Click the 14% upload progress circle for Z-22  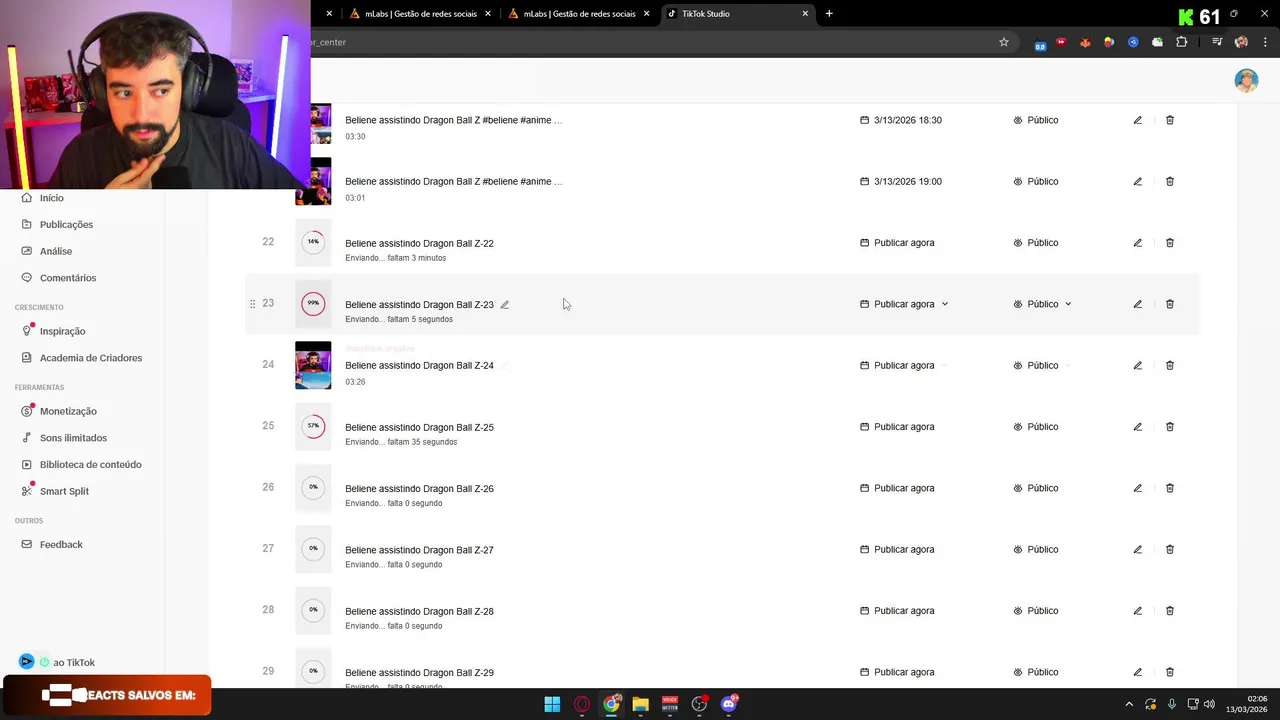click(x=313, y=242)
